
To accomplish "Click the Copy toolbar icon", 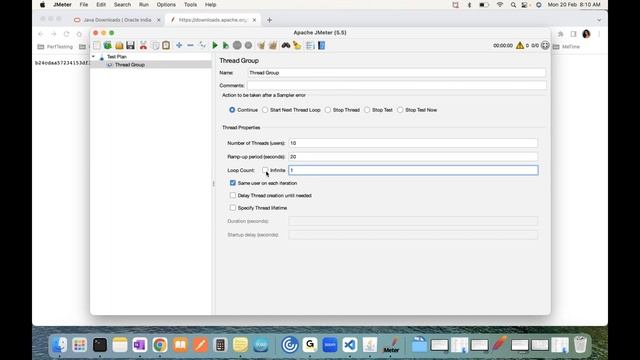I will pos(155,45).
